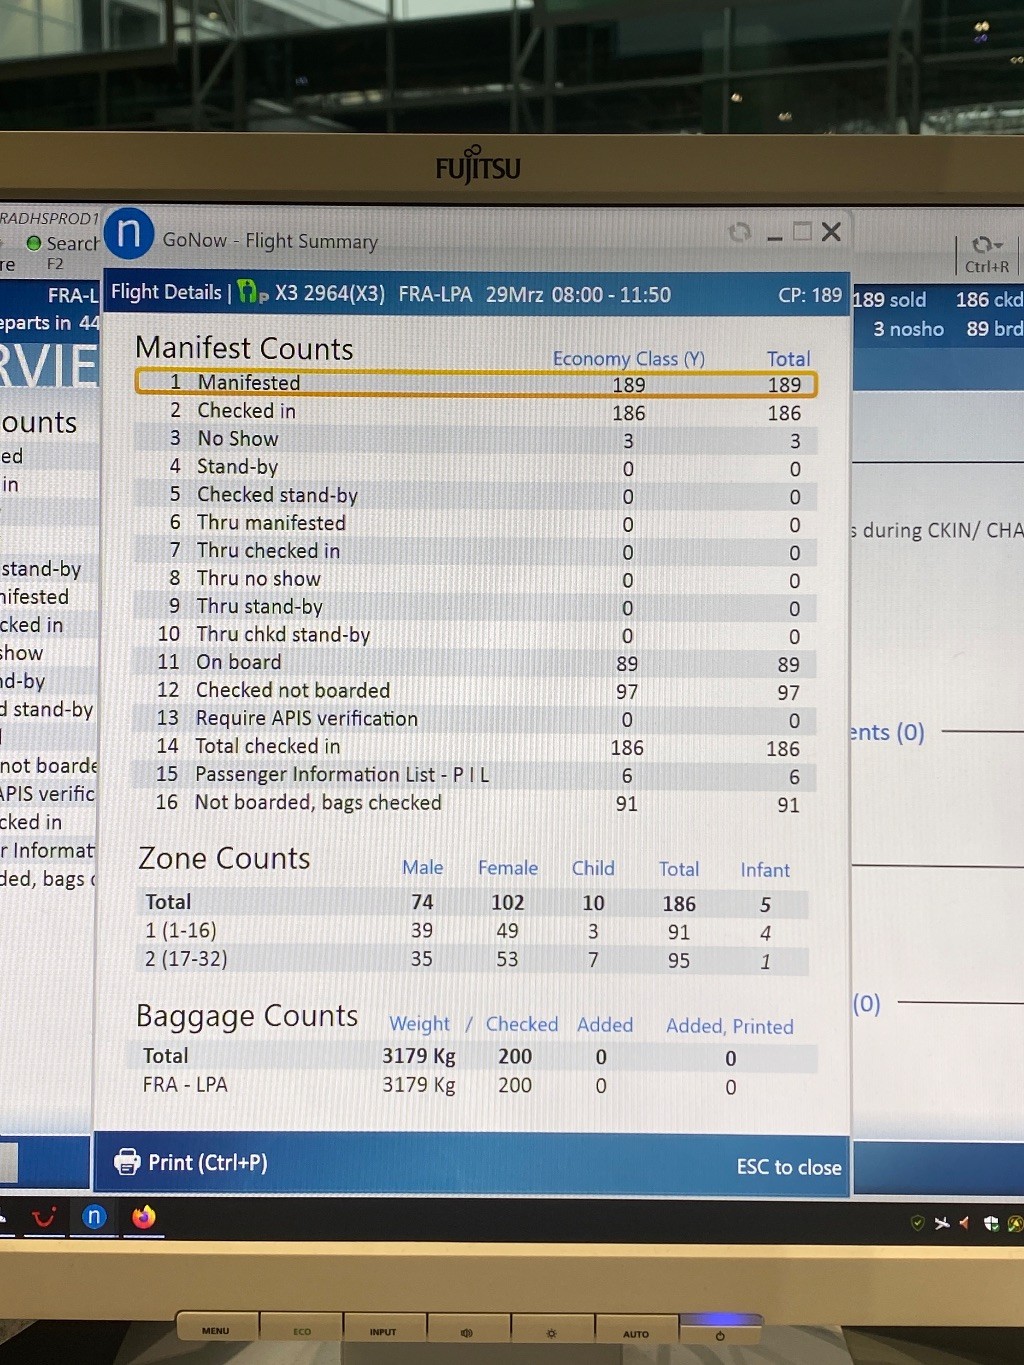The image size is (1024, 1365).
Task: Open Firefox from the taskbar
Action: pos(144,1217)
